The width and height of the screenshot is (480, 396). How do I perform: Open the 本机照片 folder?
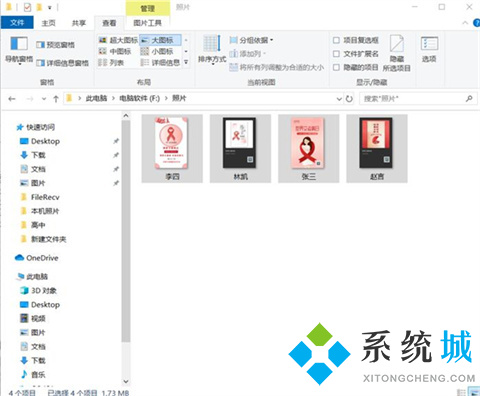point(39,211)
